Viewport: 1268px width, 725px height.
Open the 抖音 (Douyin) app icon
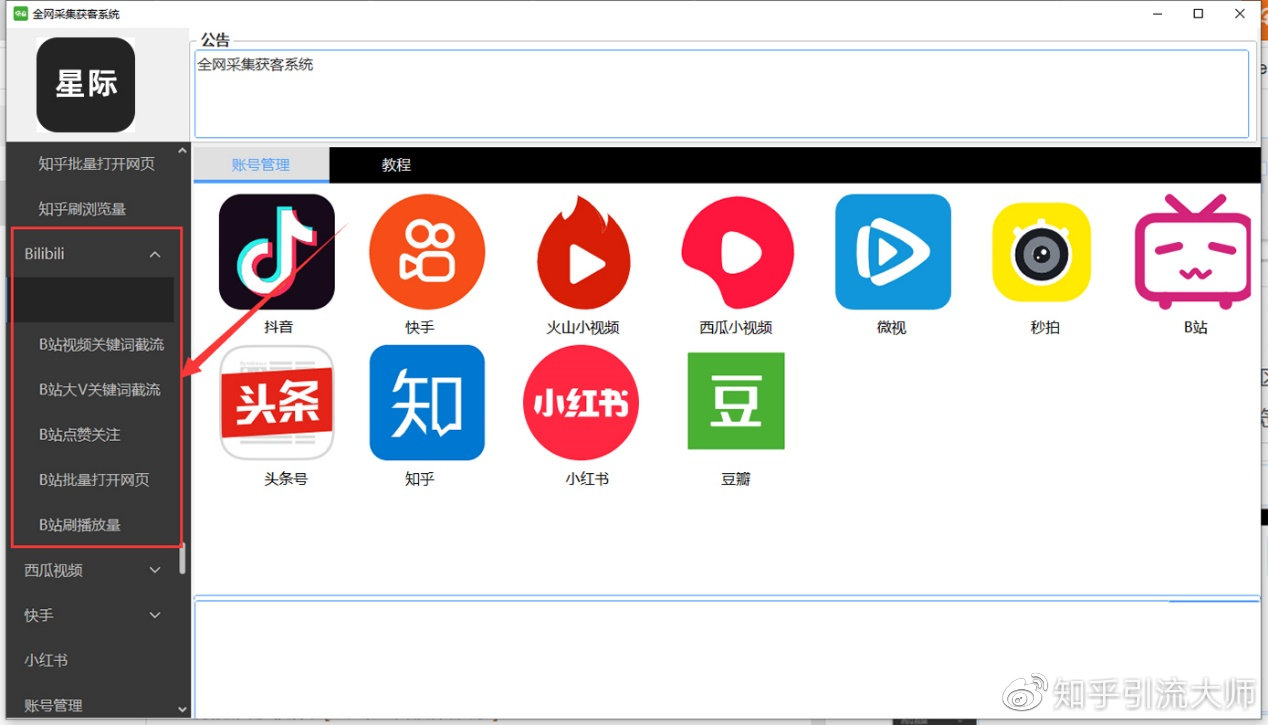pyautogui.click(x=277, y=252)
